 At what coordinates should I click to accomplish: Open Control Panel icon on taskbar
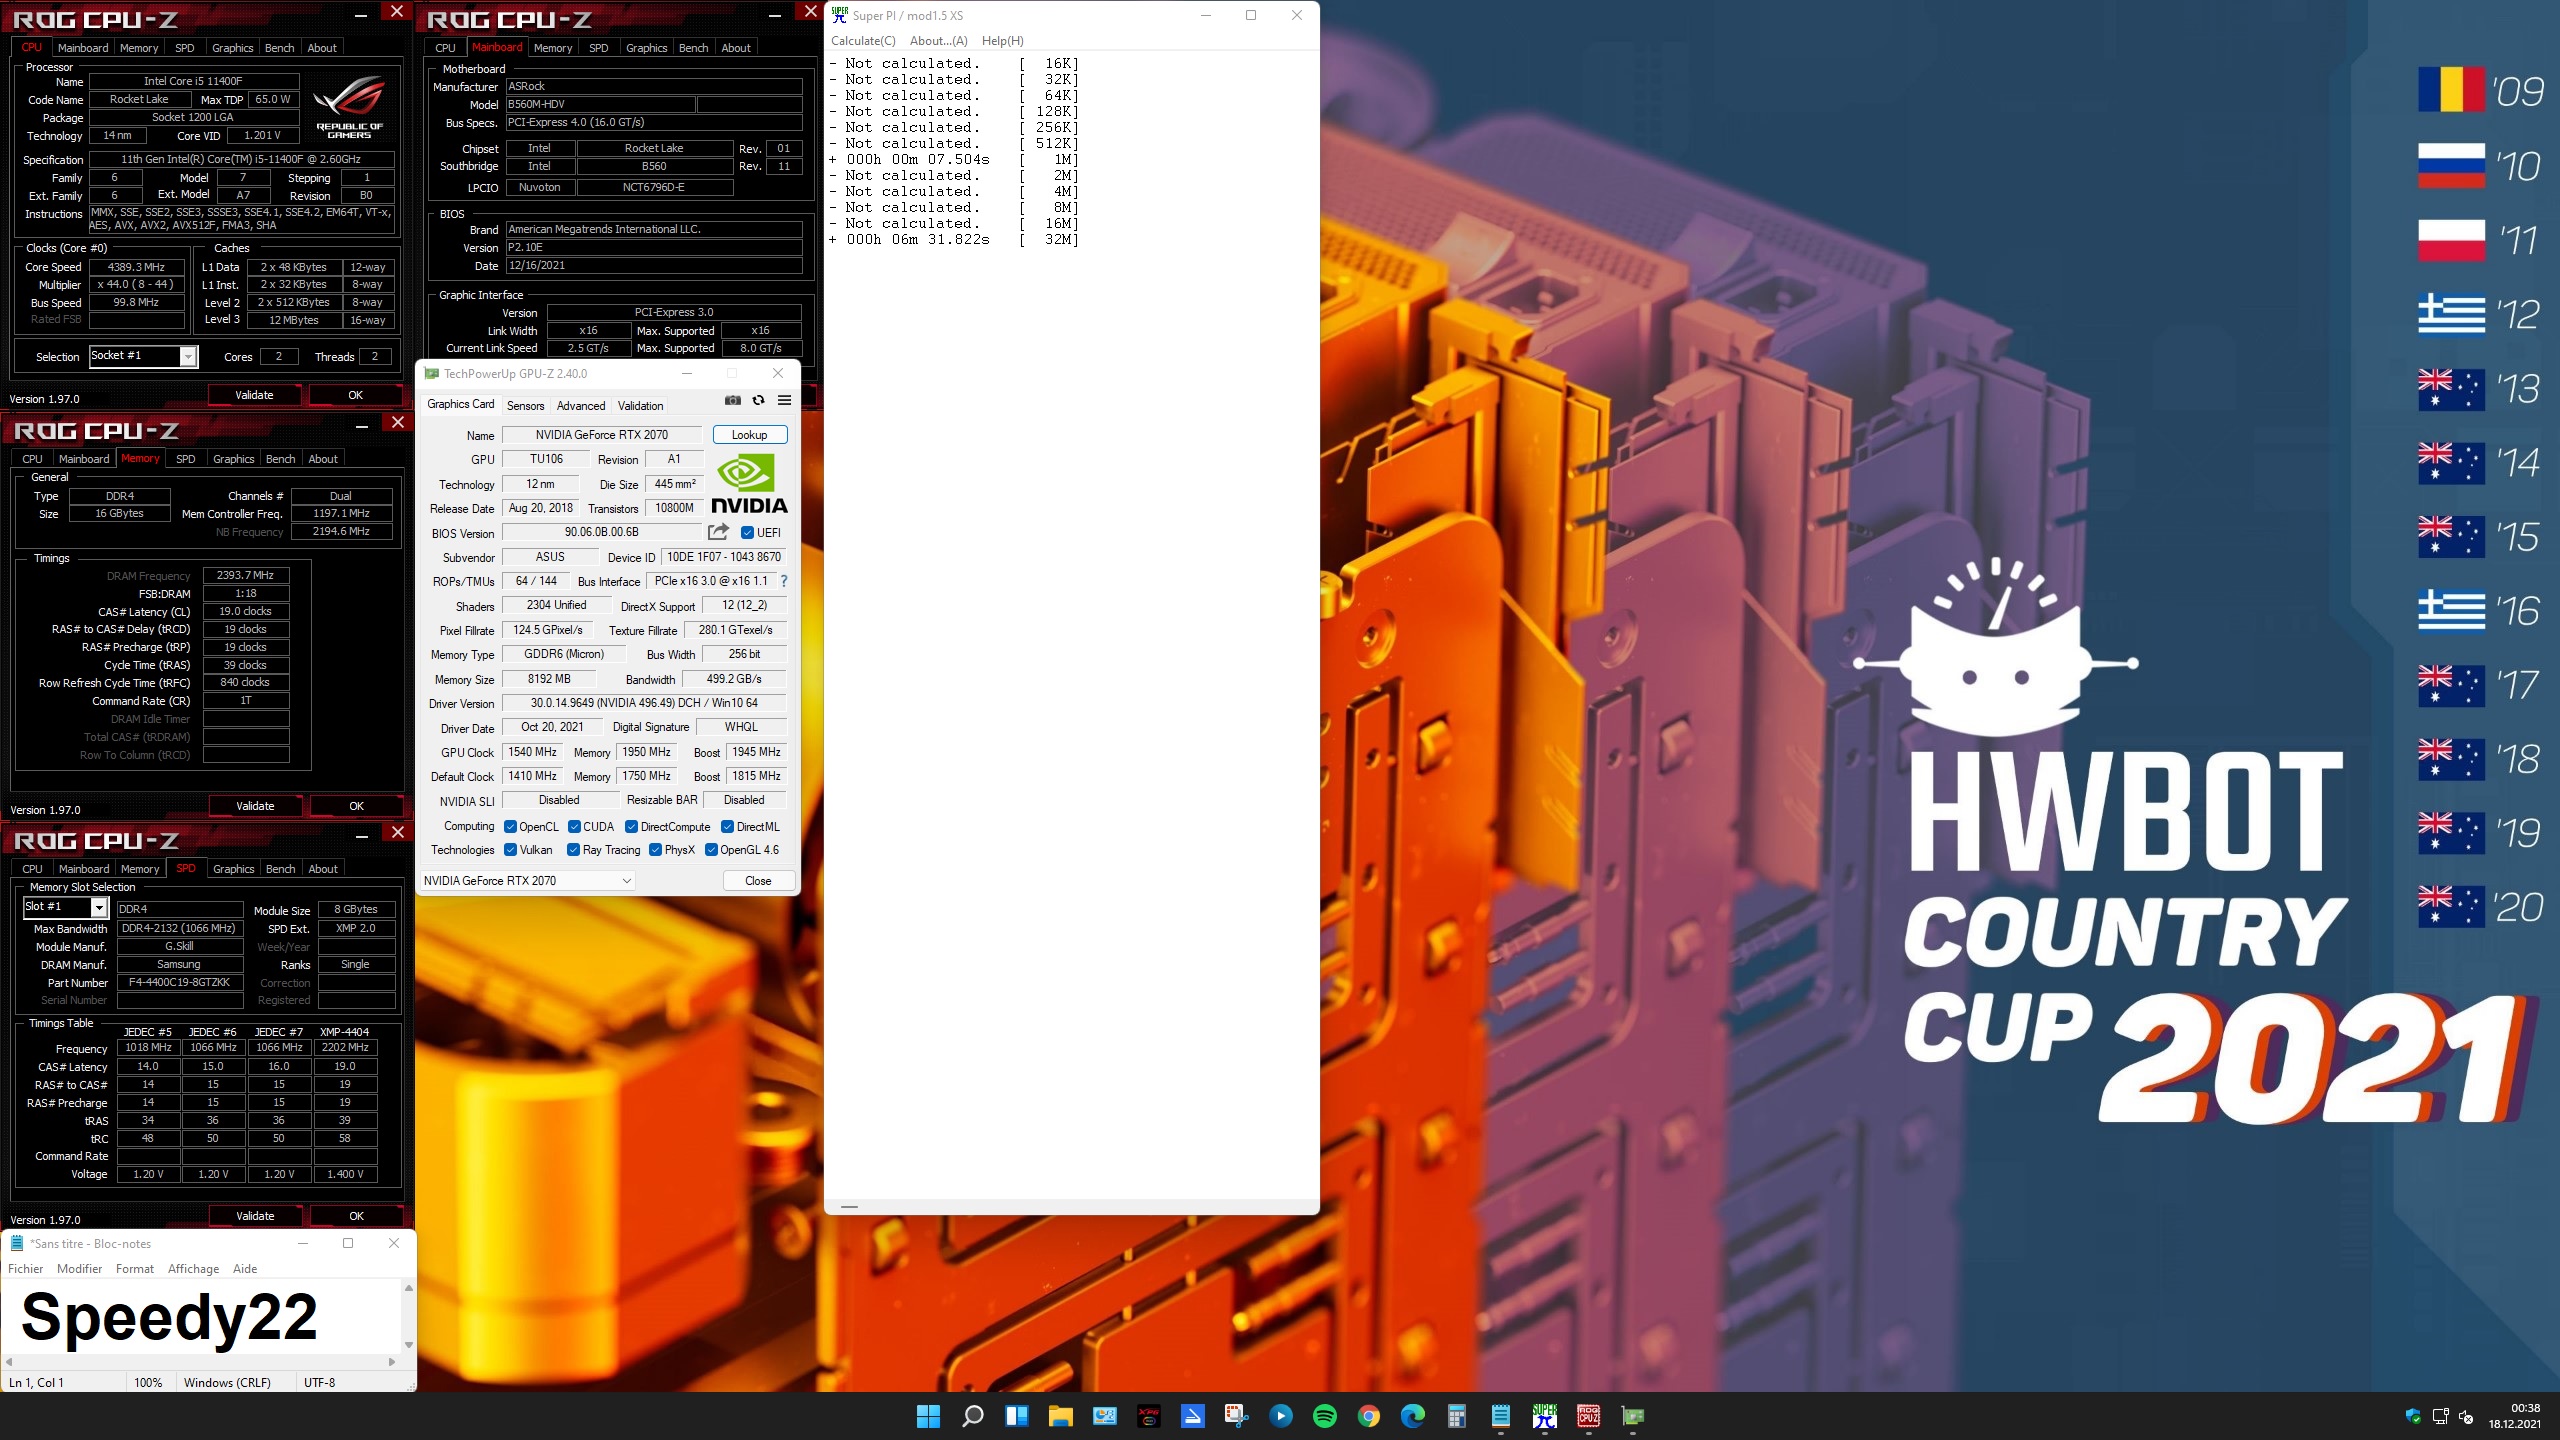coord(1105,1416)
